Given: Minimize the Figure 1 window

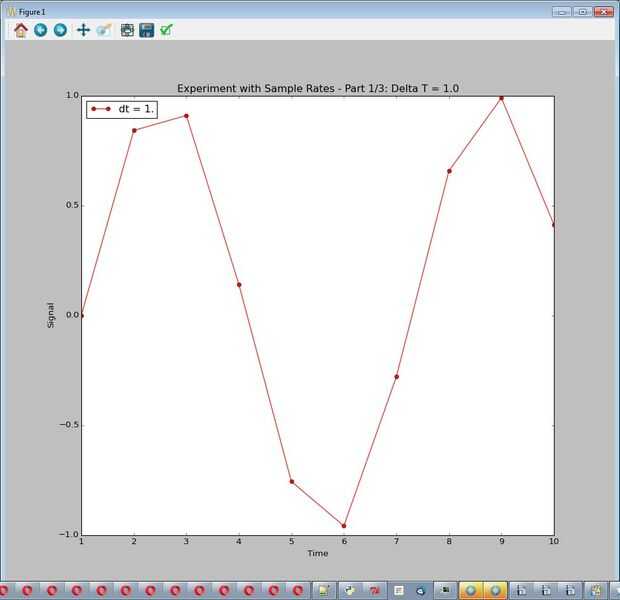Looking at the screenshot, I should 561,12.
